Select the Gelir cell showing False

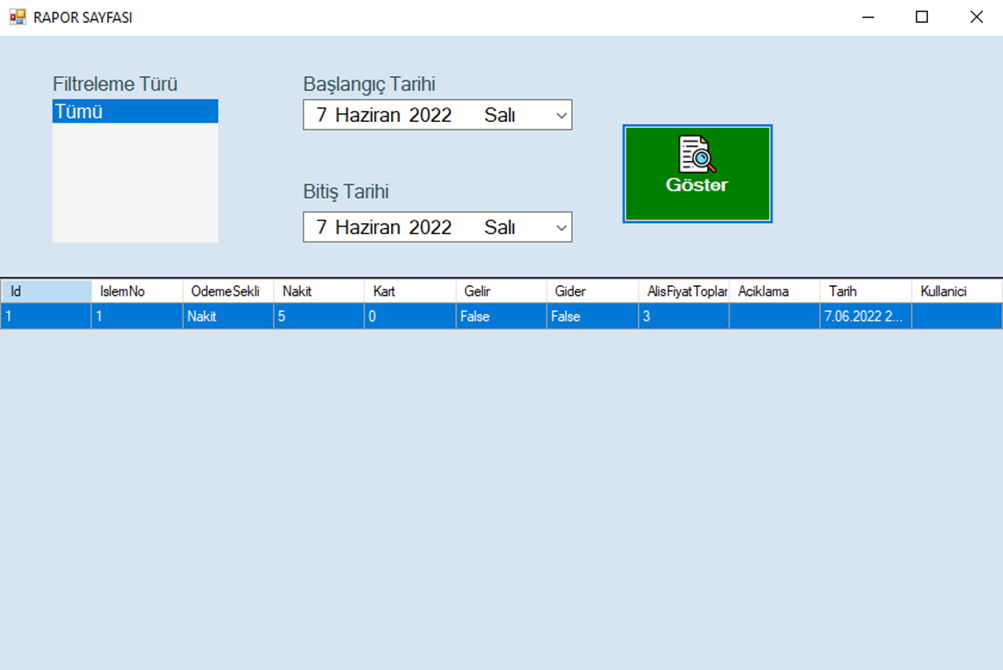coord(502,316)
